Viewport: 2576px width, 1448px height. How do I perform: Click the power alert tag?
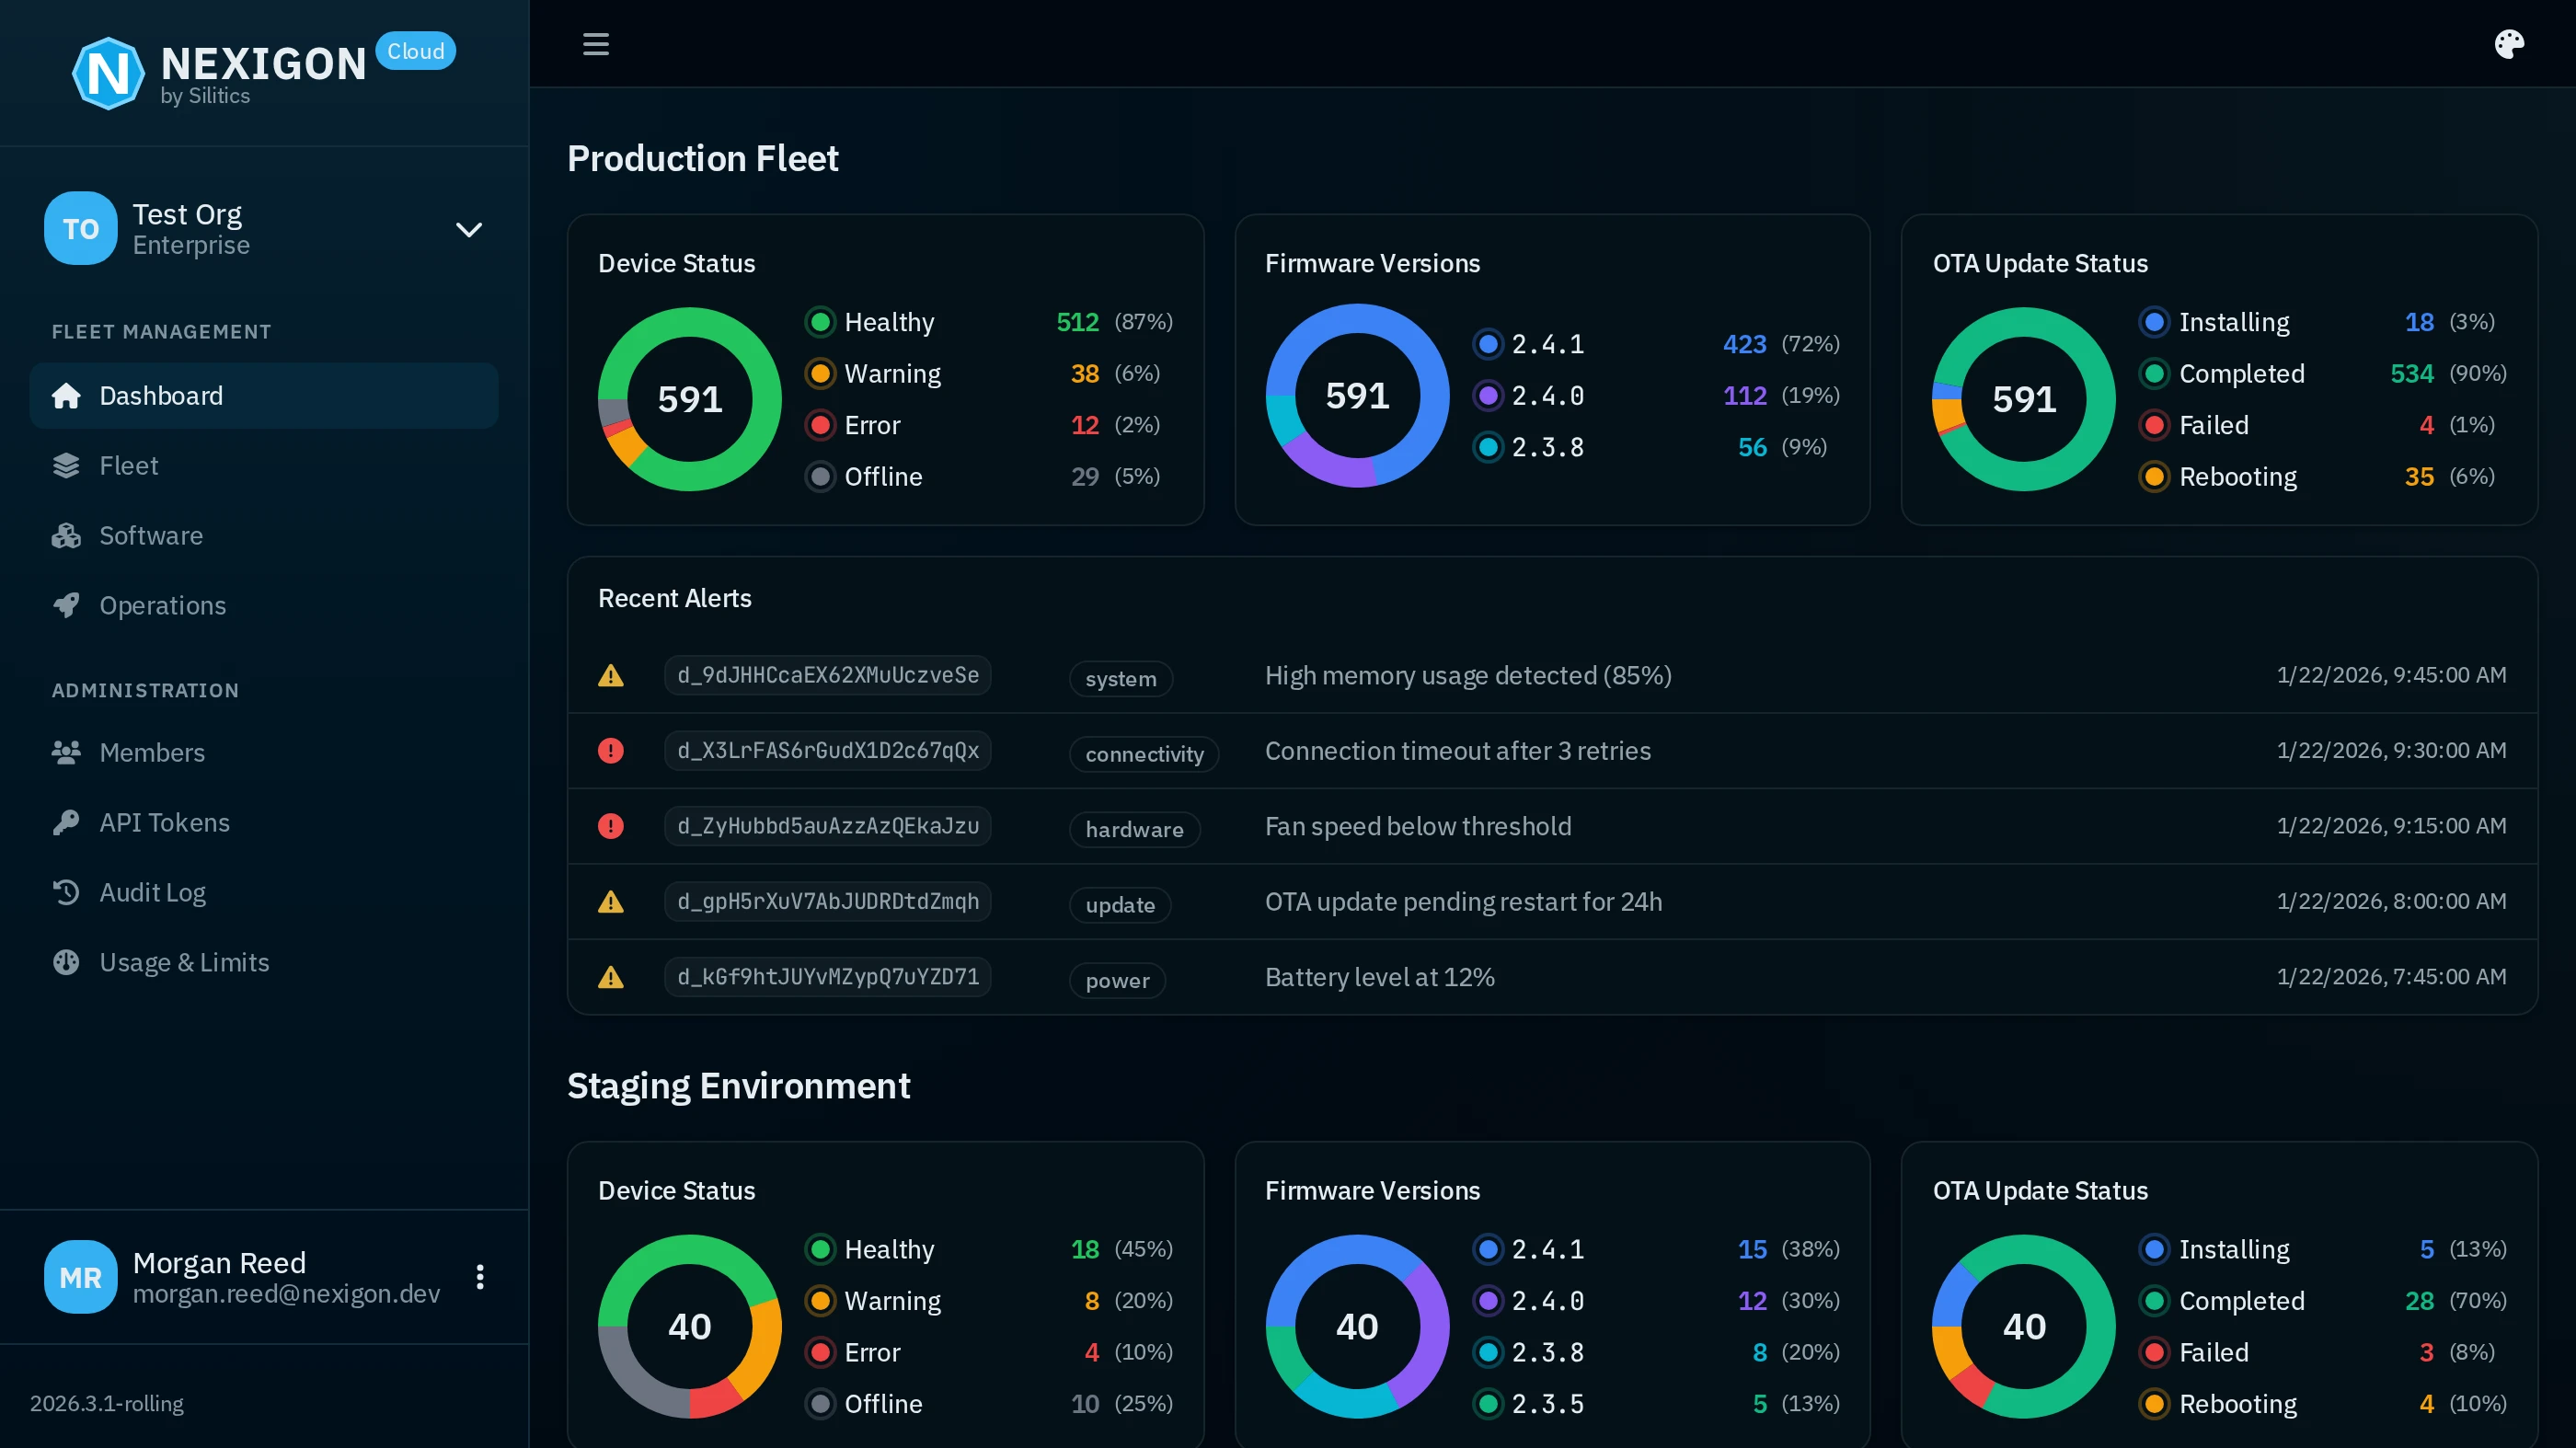tap(1117, 980)
